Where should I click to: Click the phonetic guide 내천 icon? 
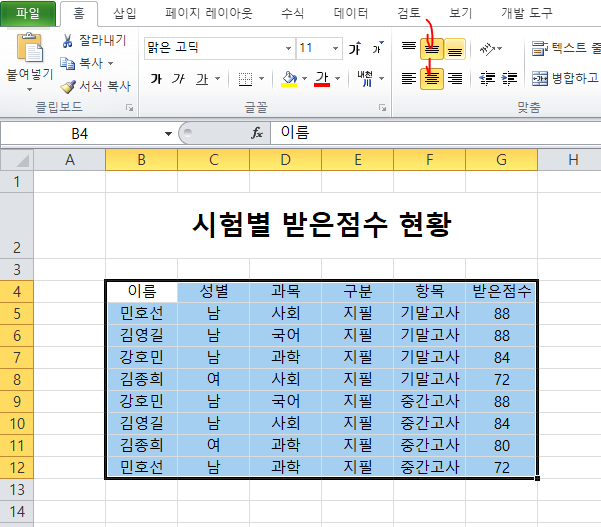coord(365,79)
